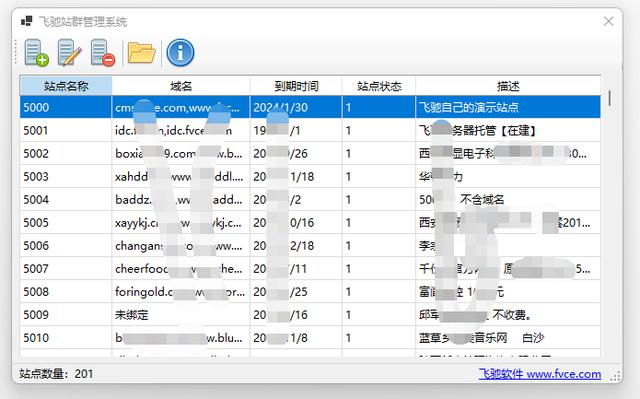The image size is (640, 399).
Task: Sort by 域名 column header
Action: pos(180,86)
